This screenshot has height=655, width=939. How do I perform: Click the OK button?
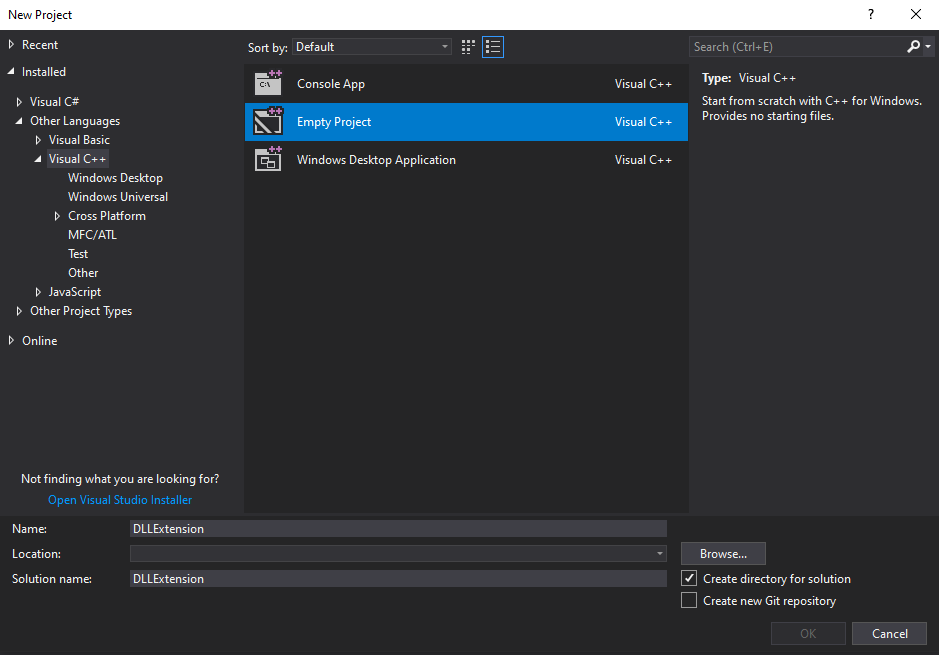coord(808,633)
